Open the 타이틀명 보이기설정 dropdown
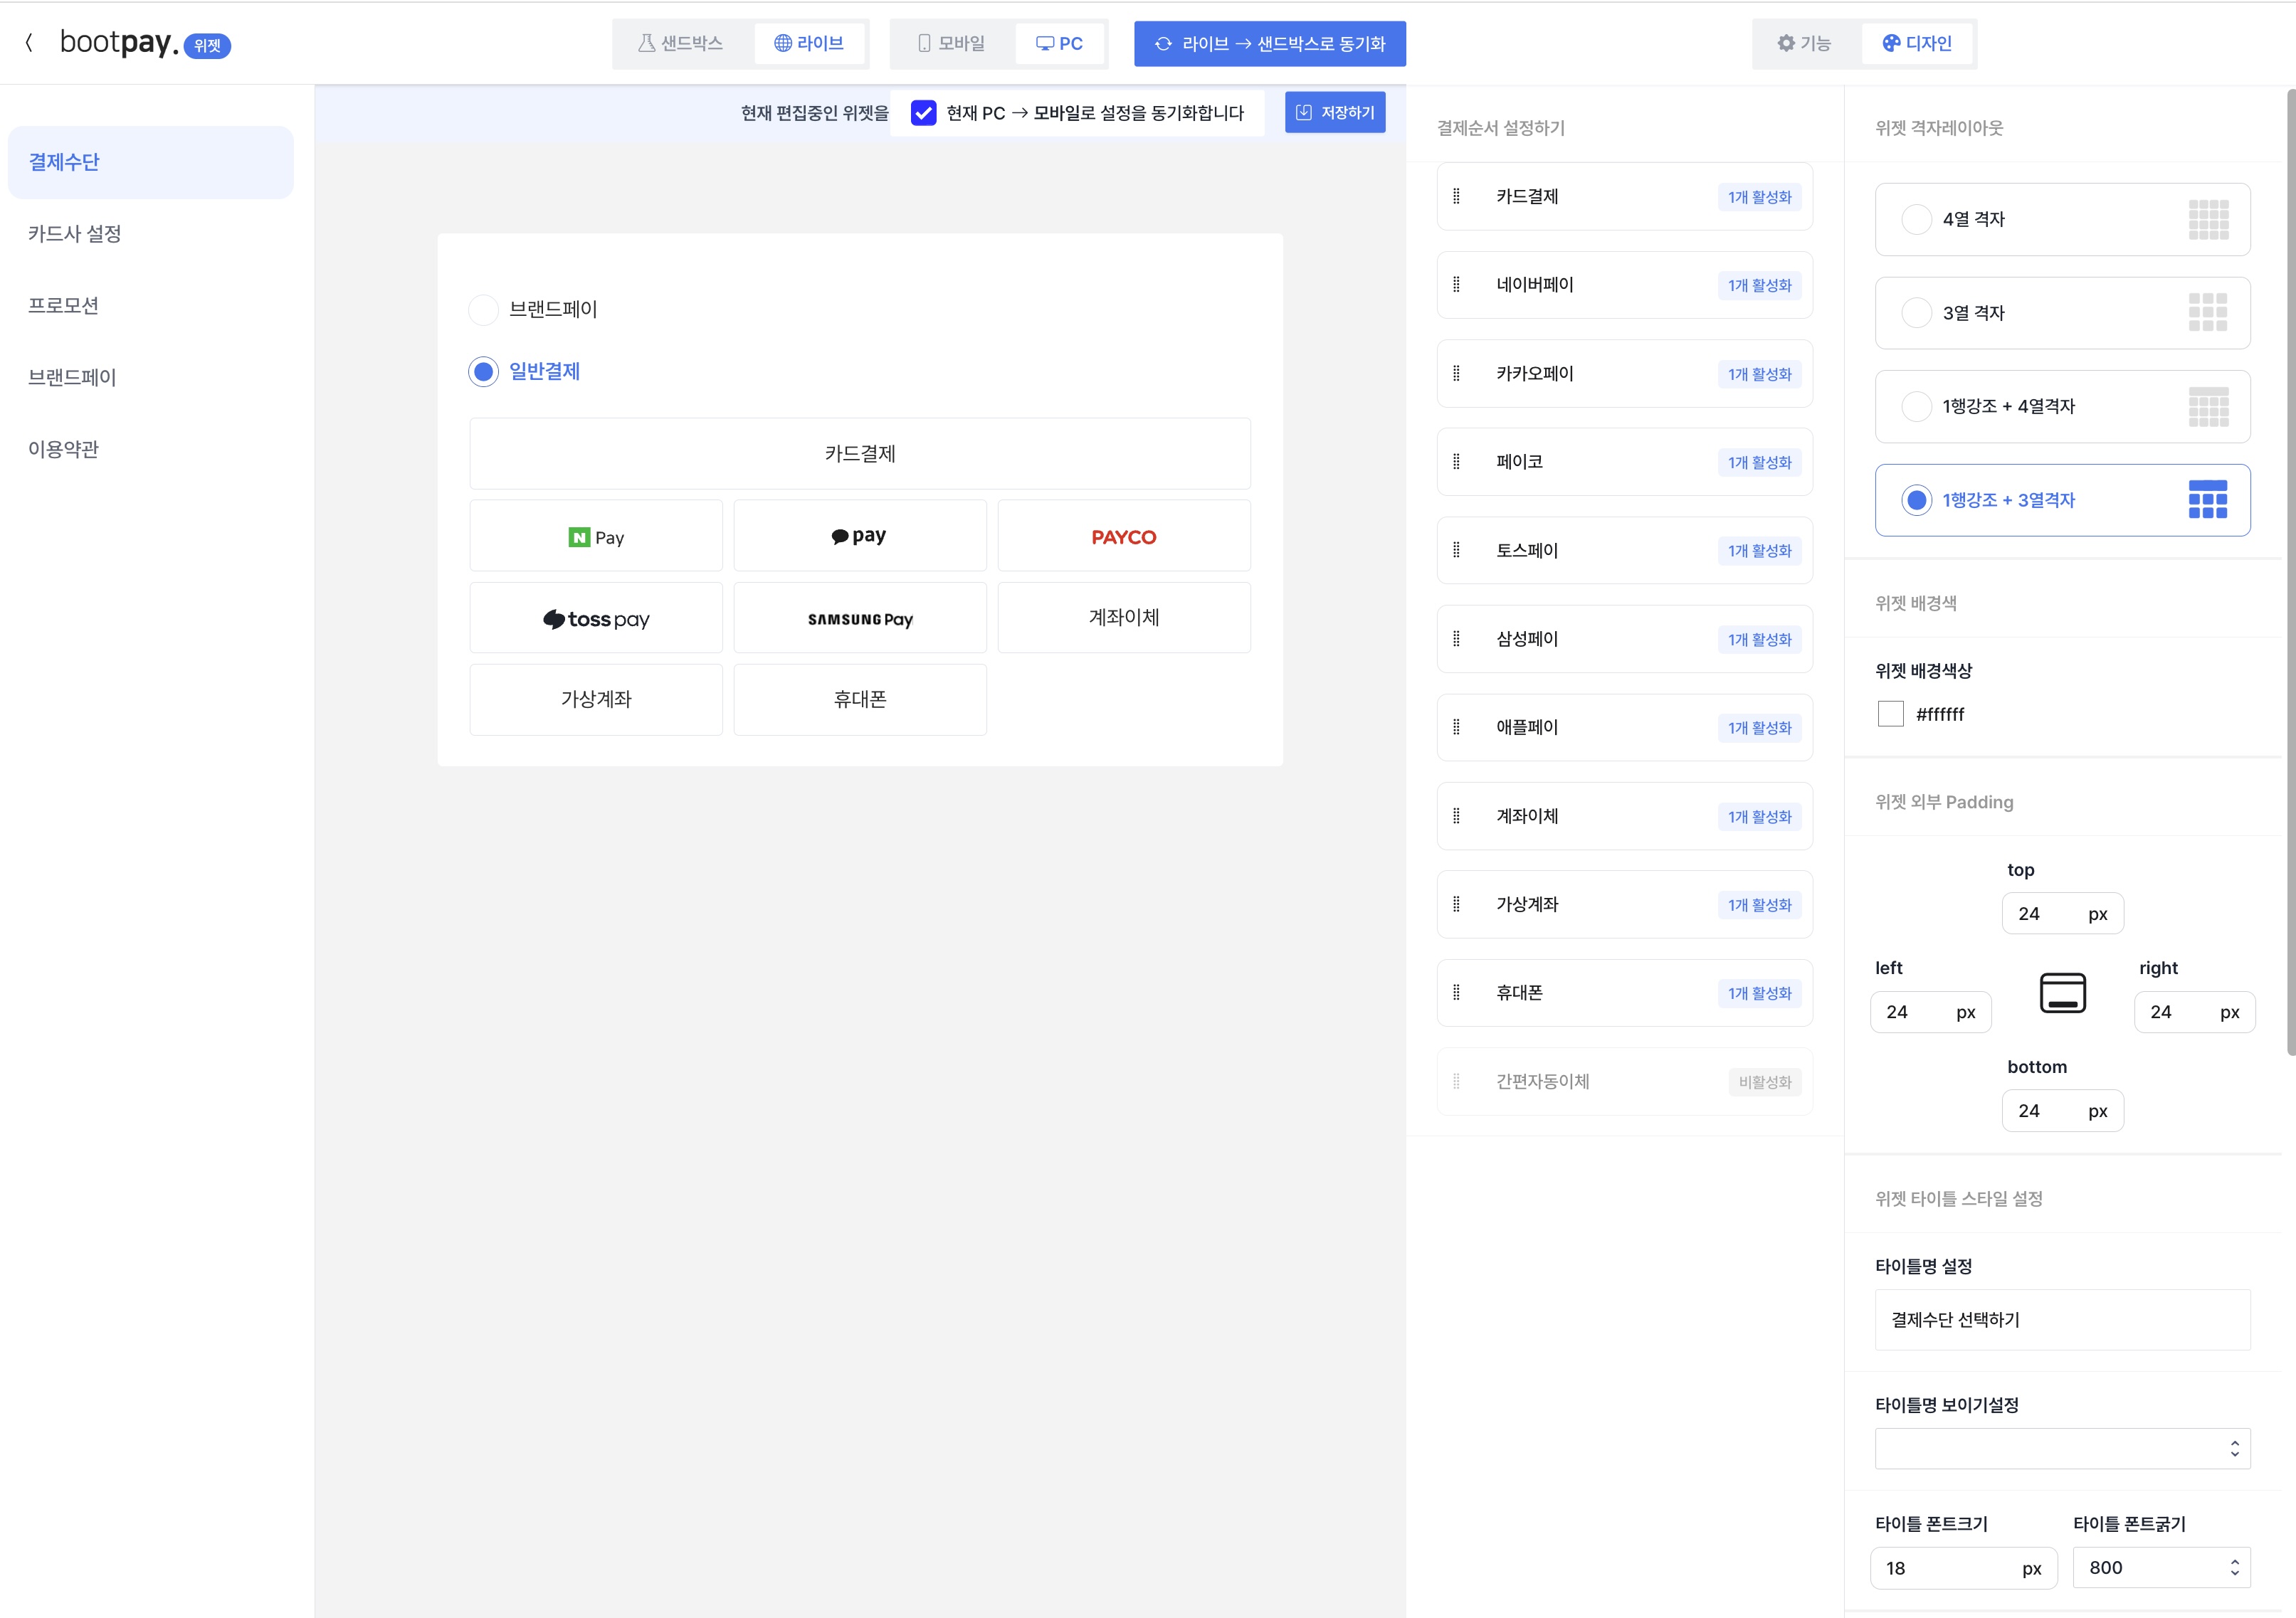The image size is (2296, 1618). point(2062,1448)
